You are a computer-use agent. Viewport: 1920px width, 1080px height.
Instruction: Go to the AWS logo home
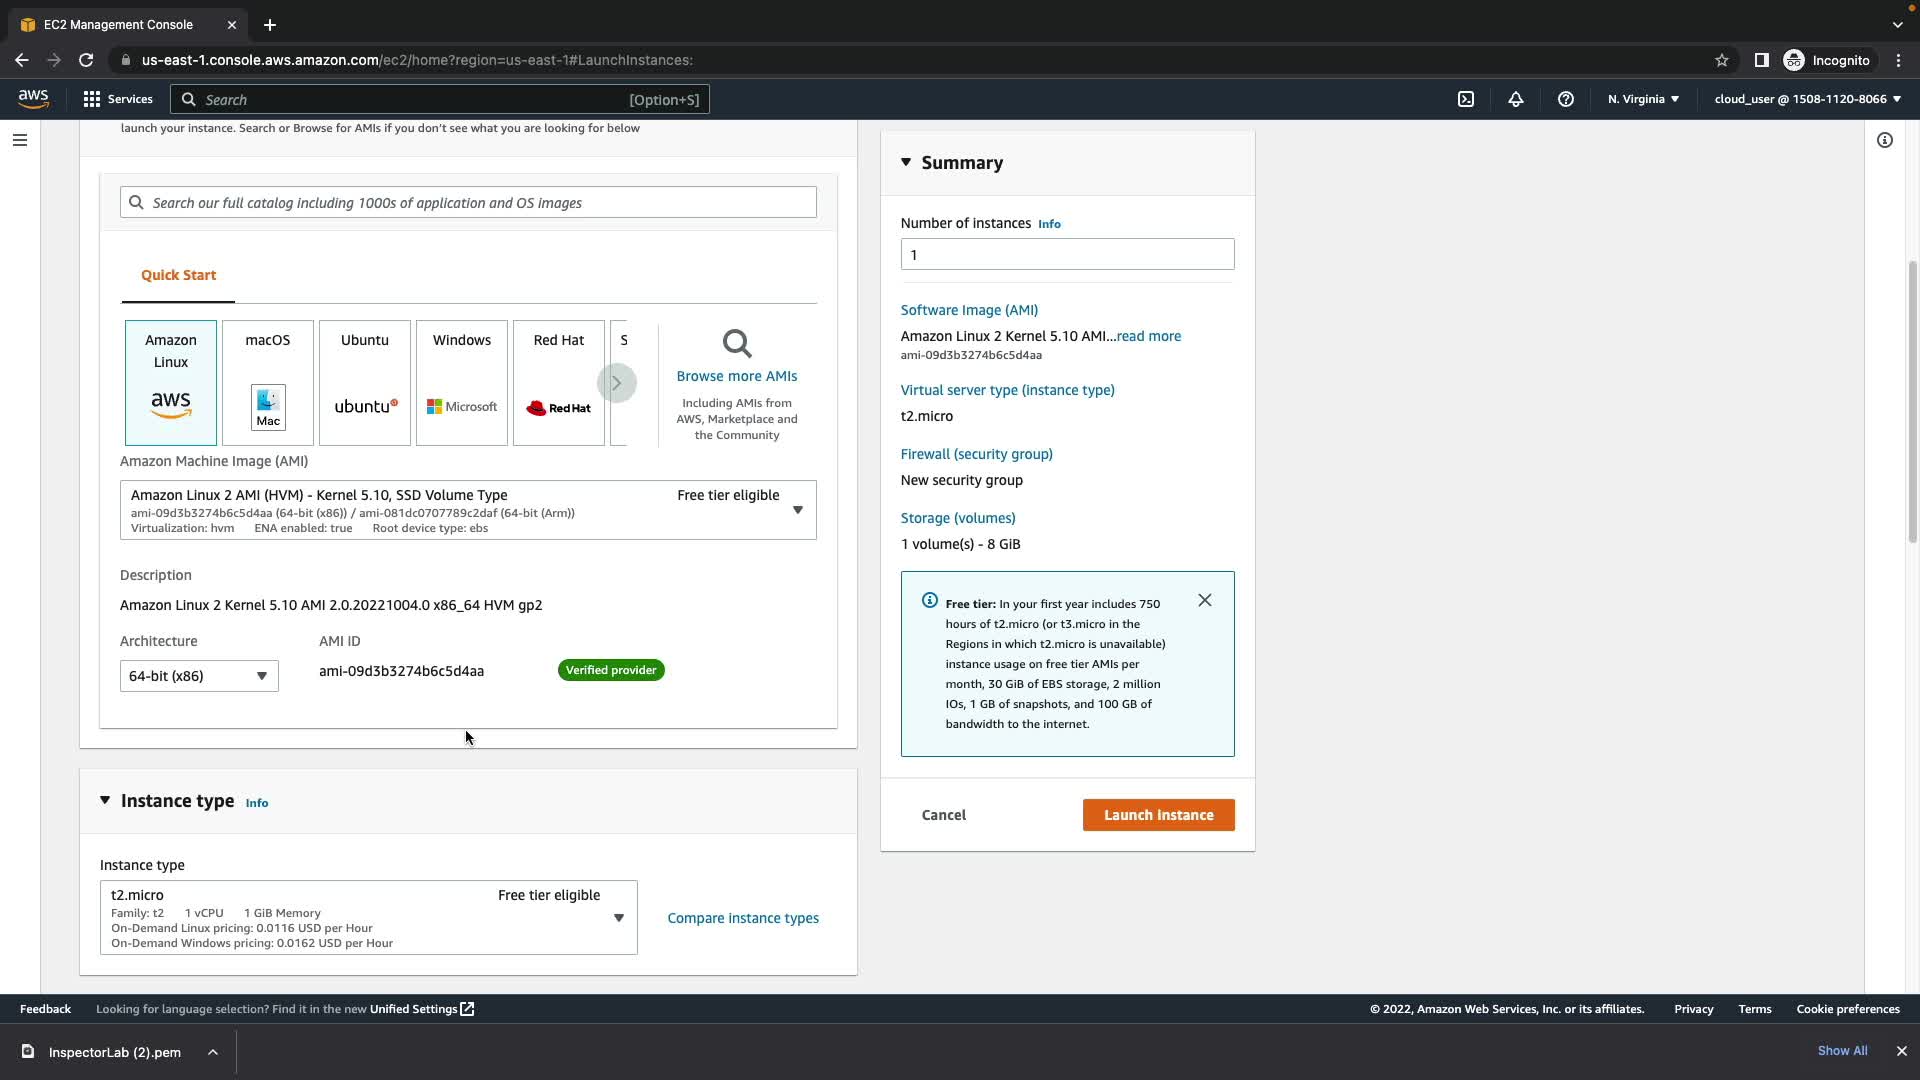[x=33, y=98]
